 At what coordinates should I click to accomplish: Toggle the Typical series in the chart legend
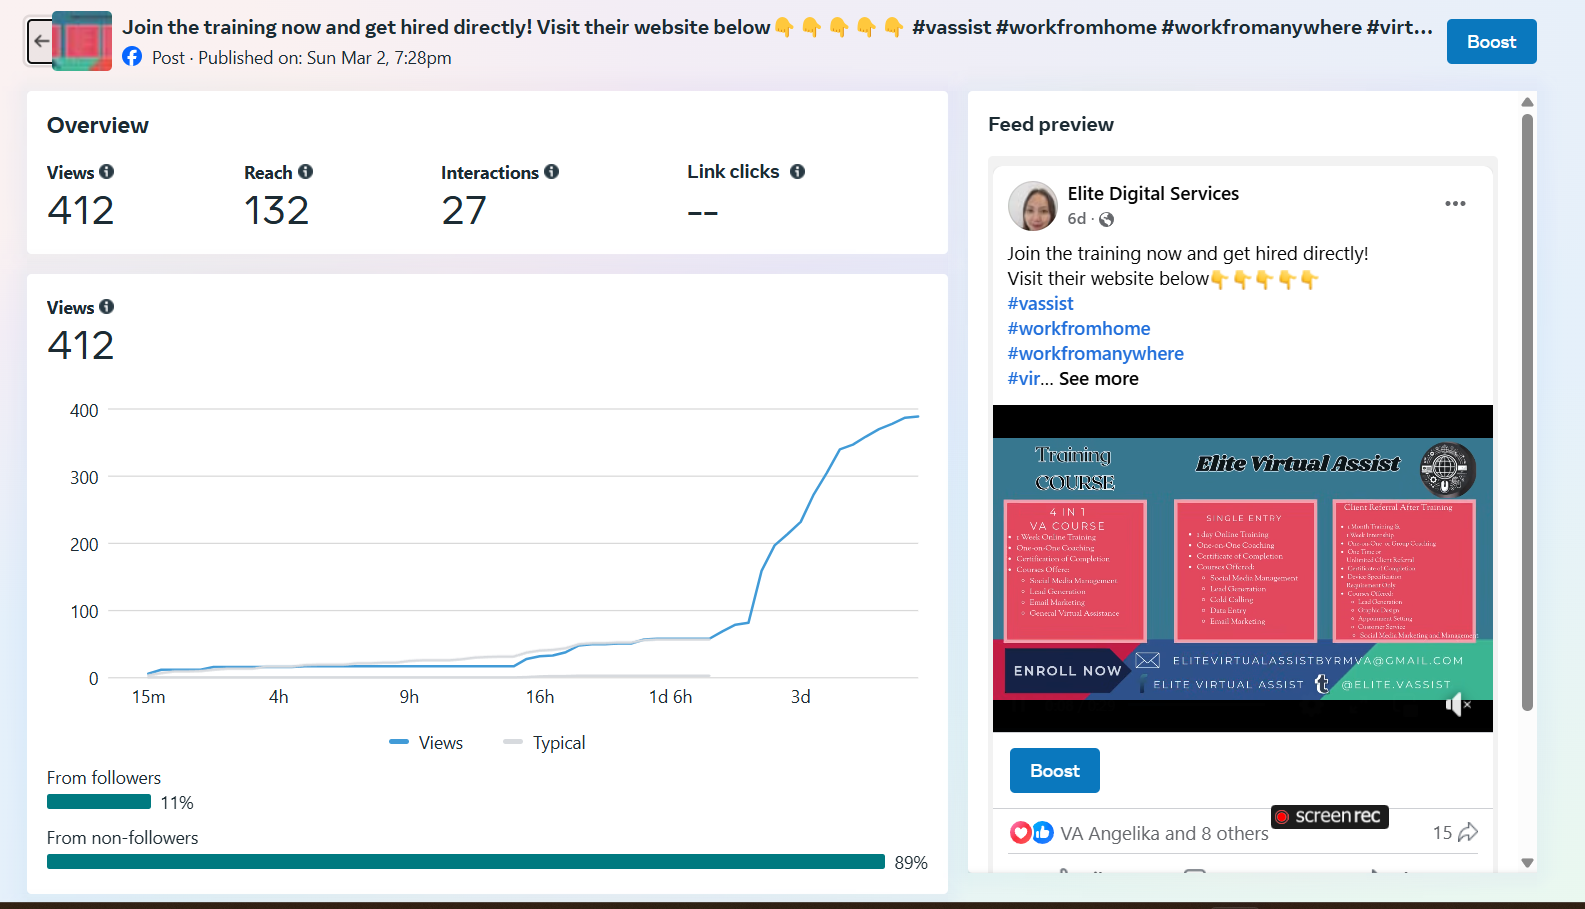coord(545,742)
